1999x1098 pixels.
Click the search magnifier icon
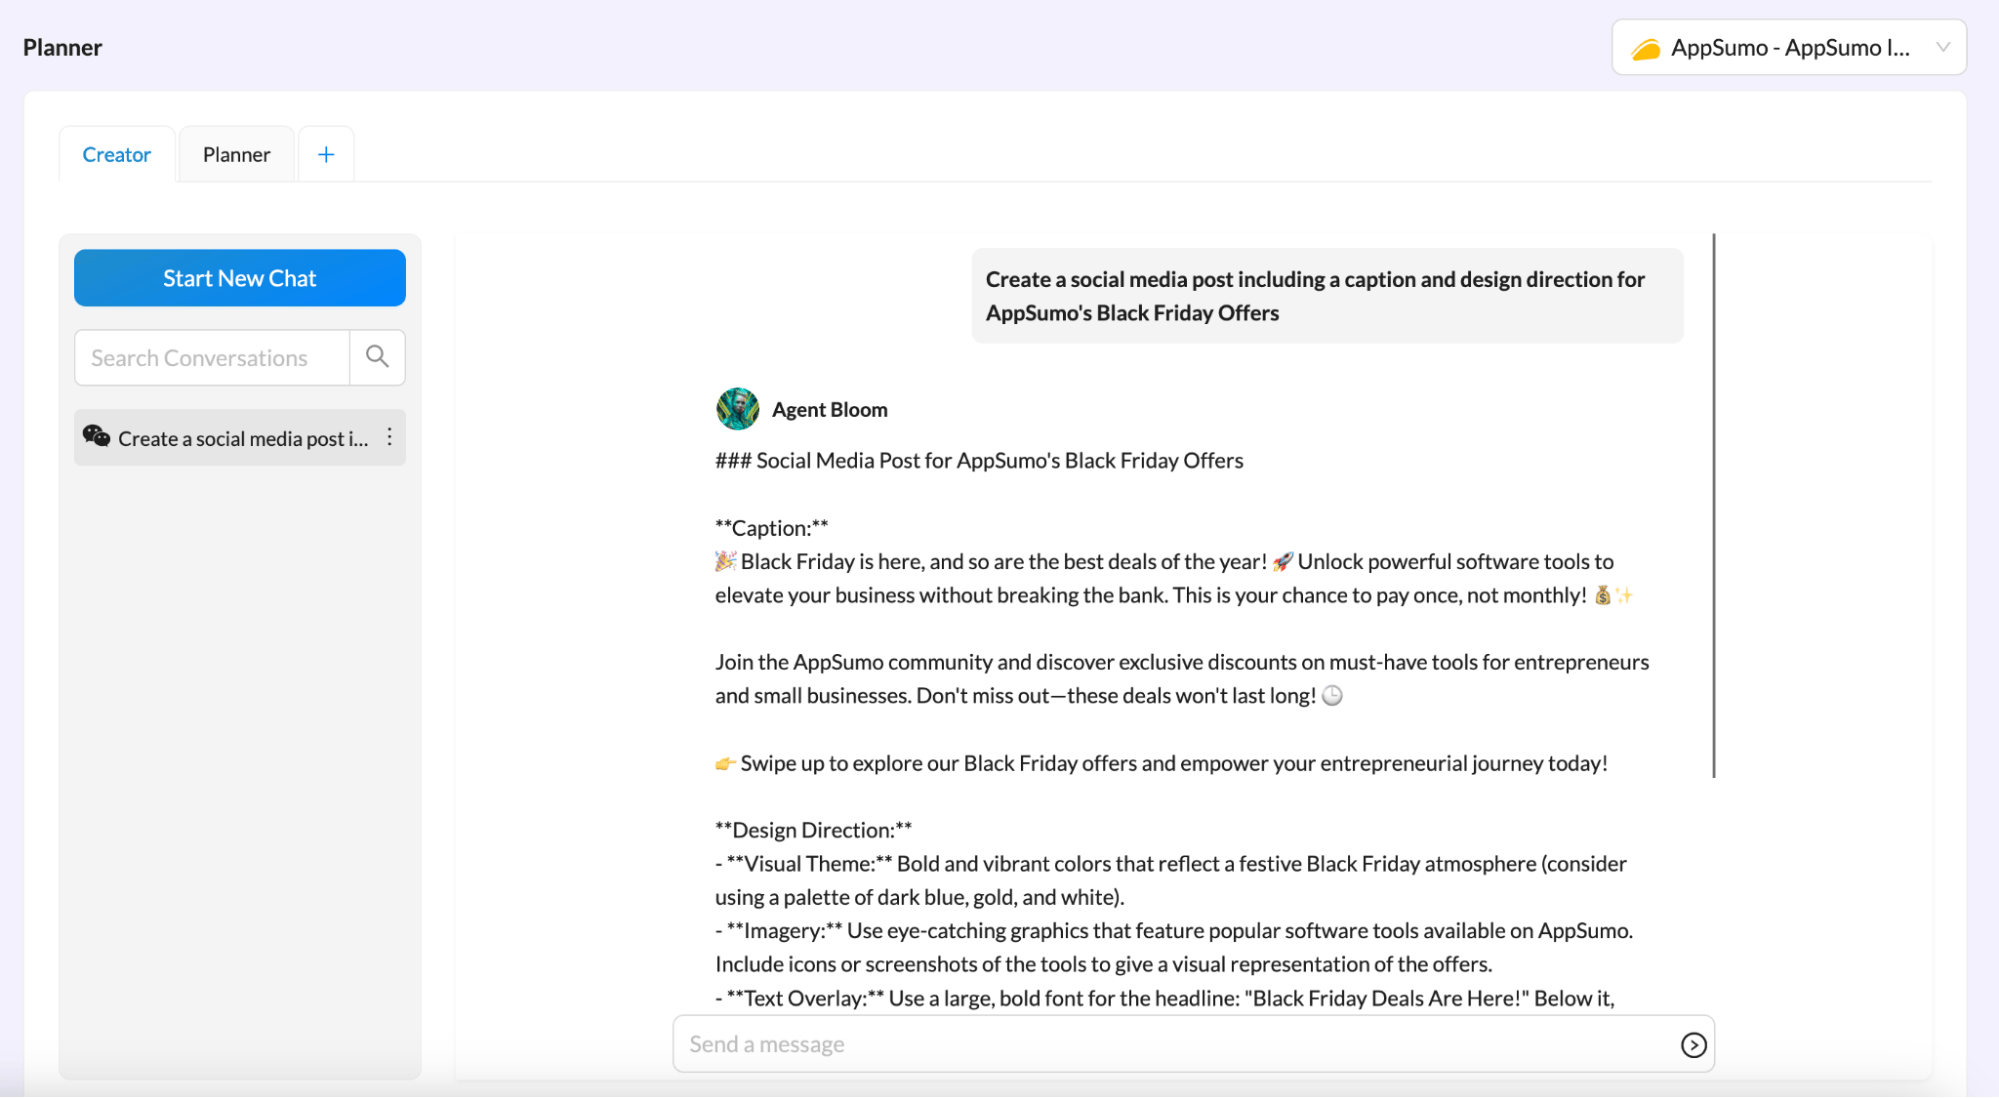(377, 357)
